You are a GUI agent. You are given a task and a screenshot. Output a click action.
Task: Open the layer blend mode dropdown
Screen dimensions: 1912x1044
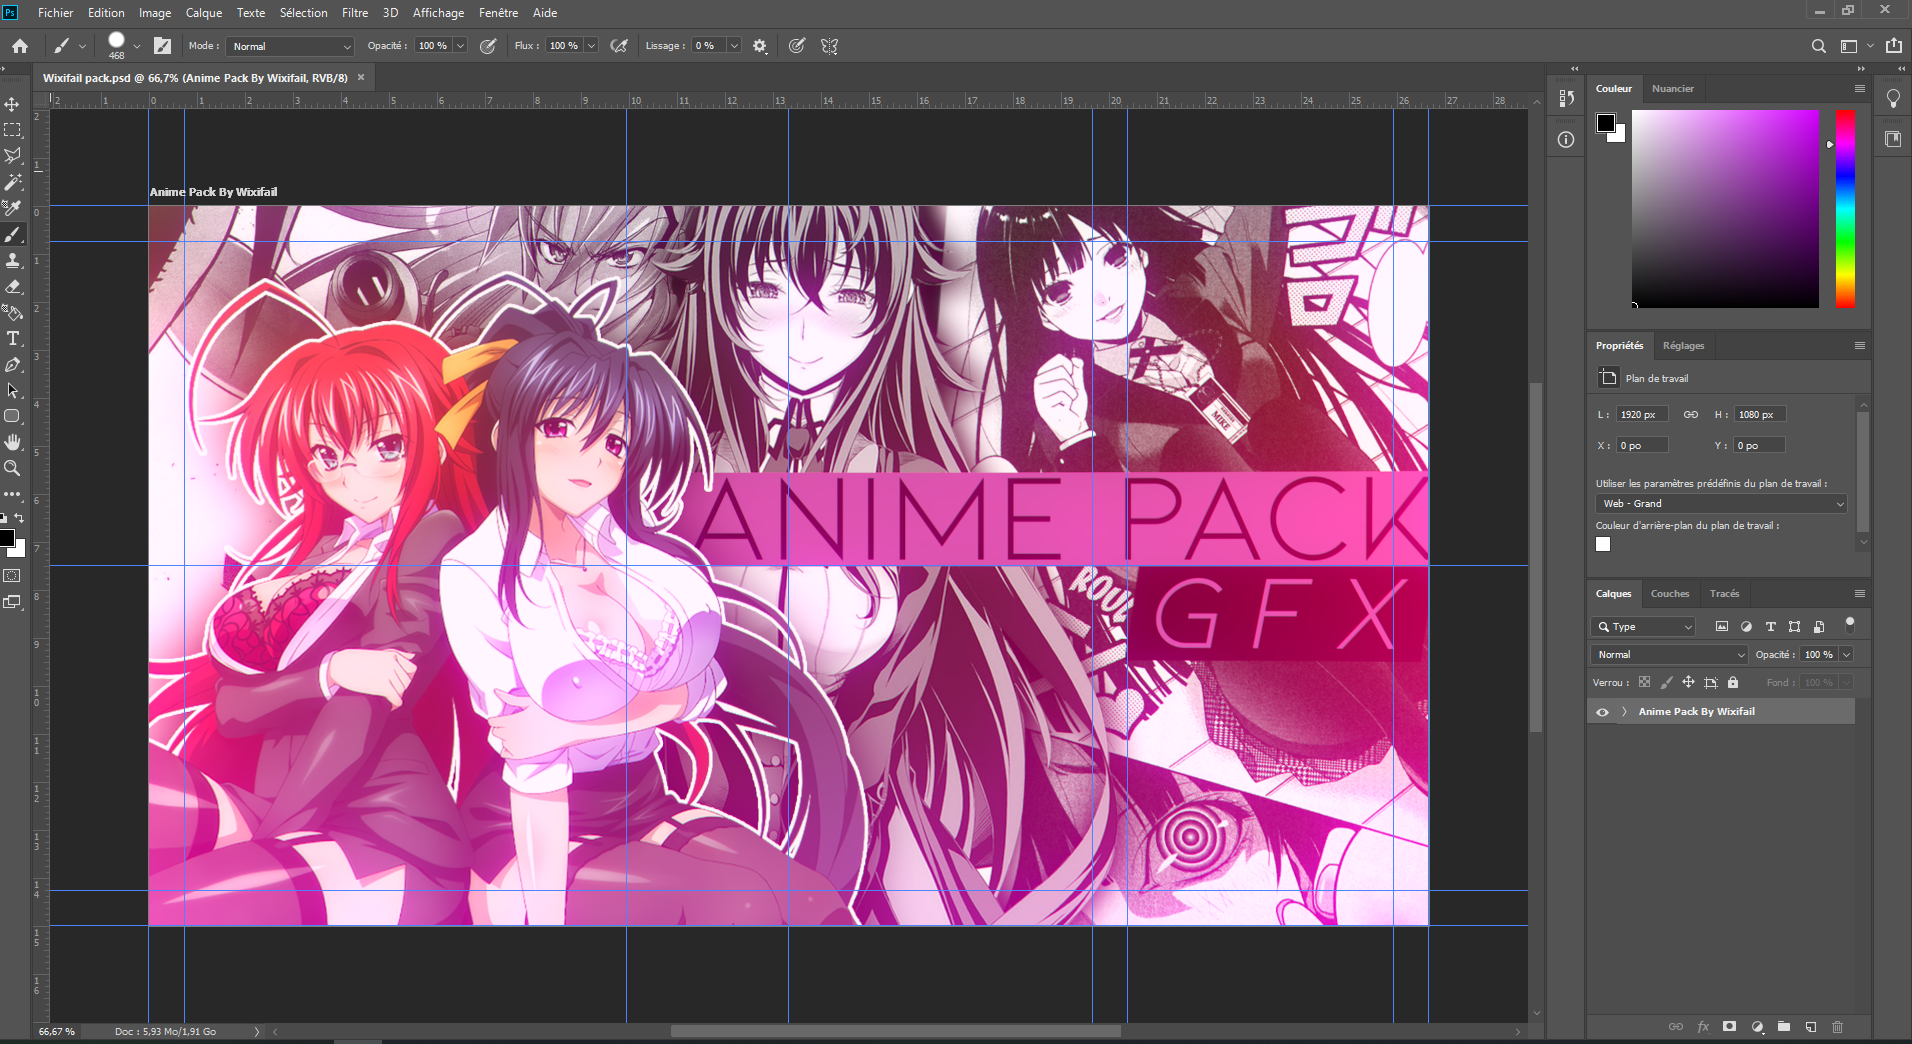(x=1669, y=654)
